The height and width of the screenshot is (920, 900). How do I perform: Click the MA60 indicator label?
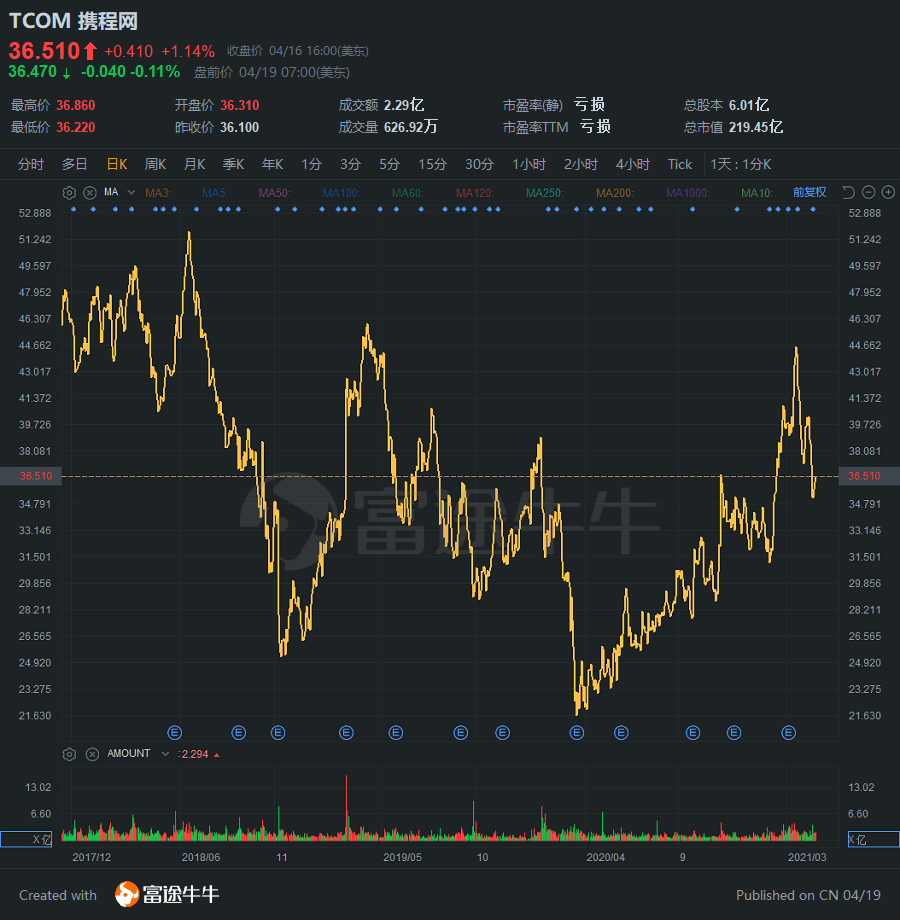pyautogui.click(x=407, y=192)
